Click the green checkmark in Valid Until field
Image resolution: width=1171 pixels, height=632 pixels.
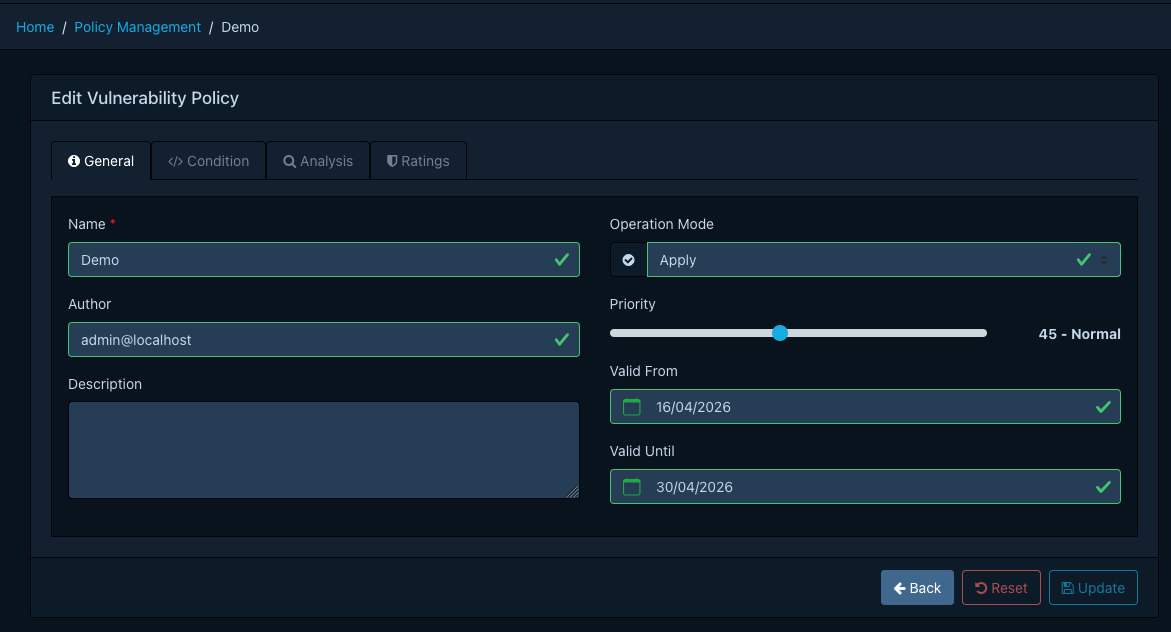tap(1103, 487)
